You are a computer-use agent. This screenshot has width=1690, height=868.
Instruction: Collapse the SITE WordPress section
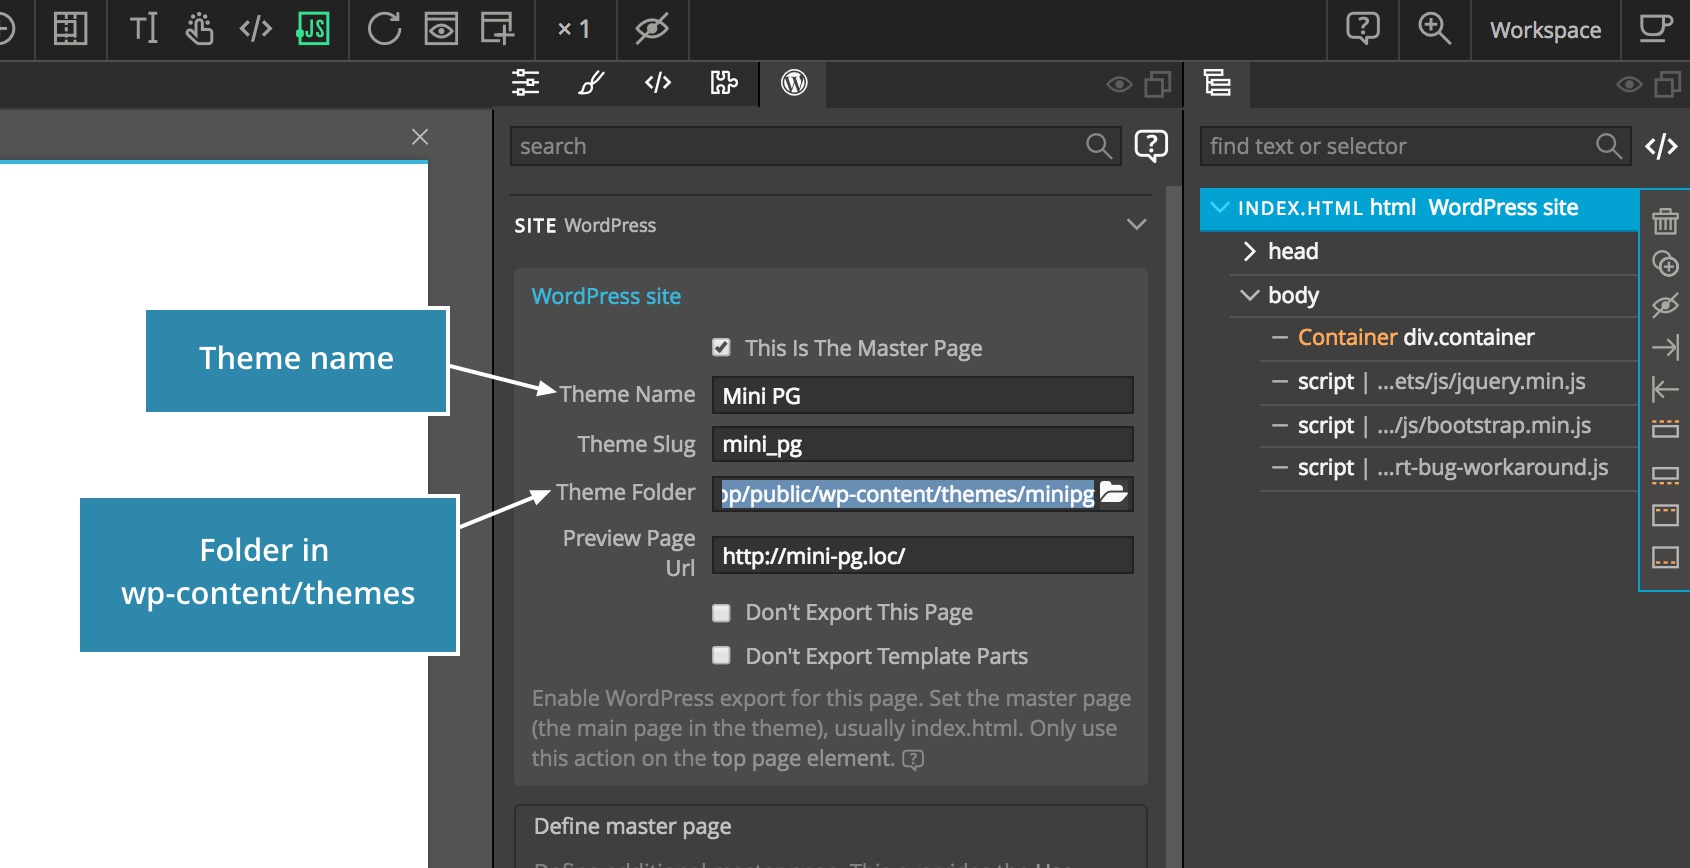(1136, 224)
